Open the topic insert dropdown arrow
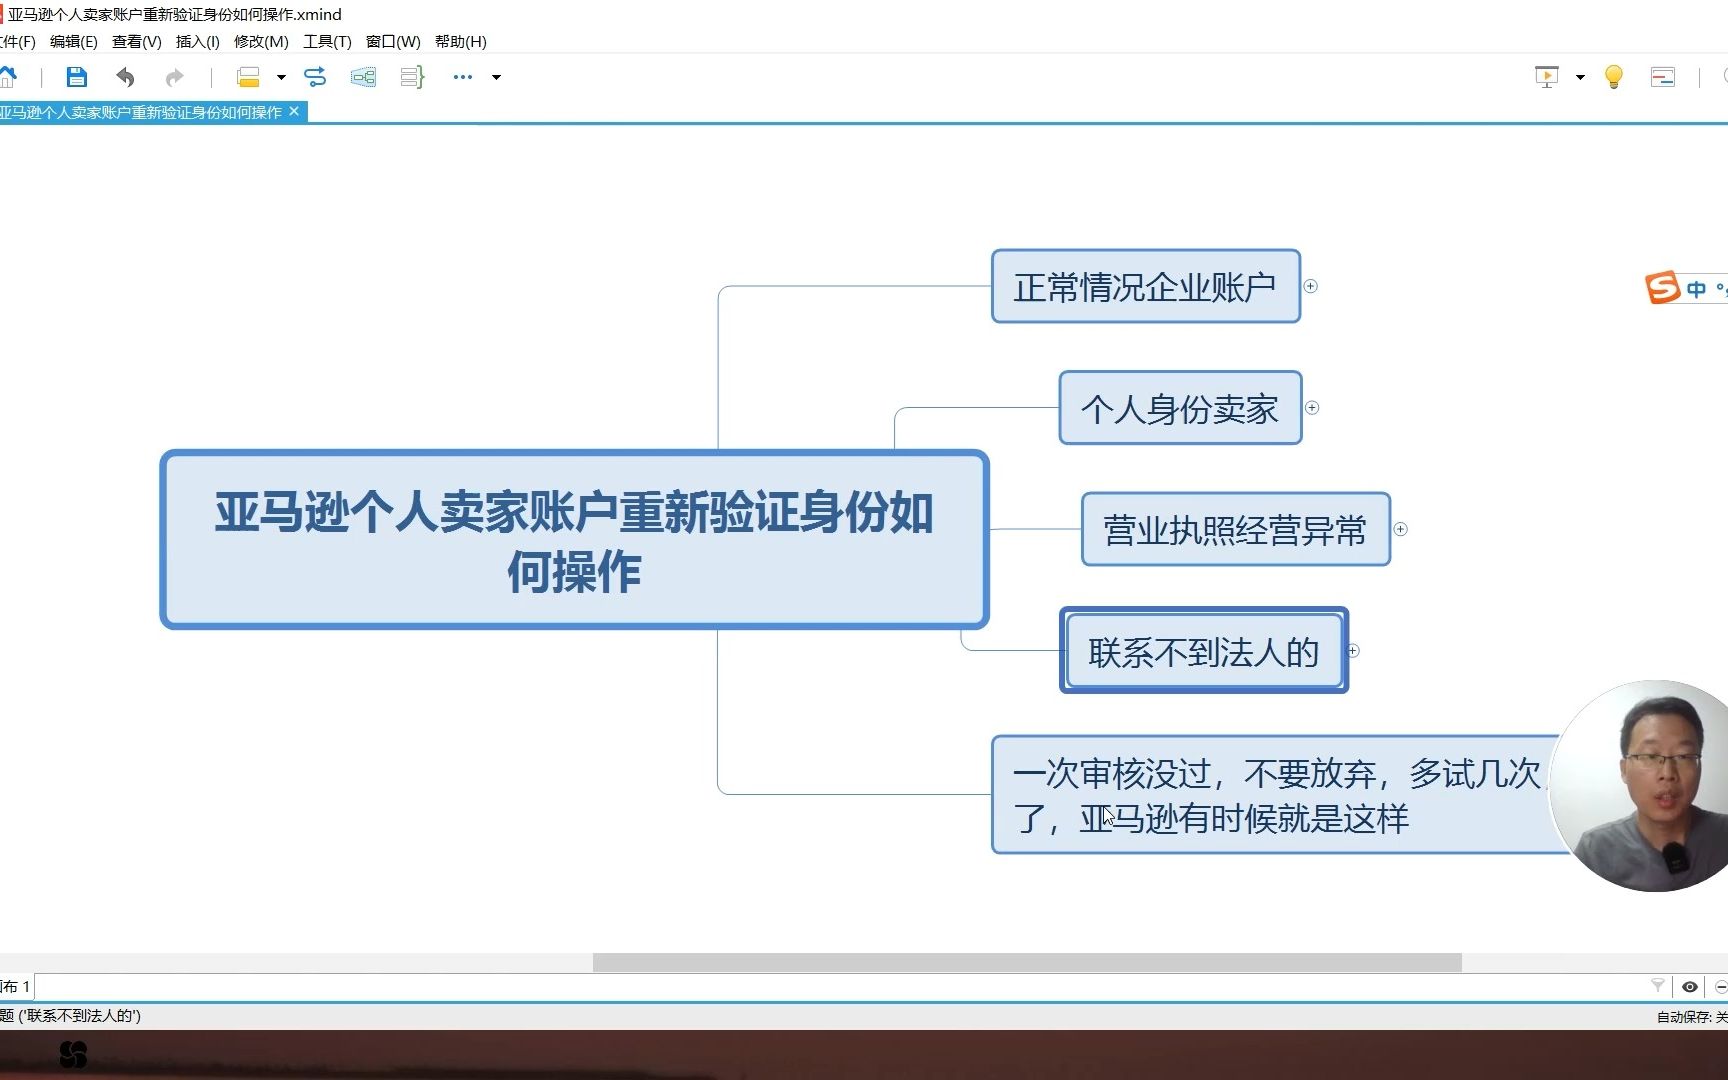The height and width of the screenshot is (1080, 1728). click(281, 77)
